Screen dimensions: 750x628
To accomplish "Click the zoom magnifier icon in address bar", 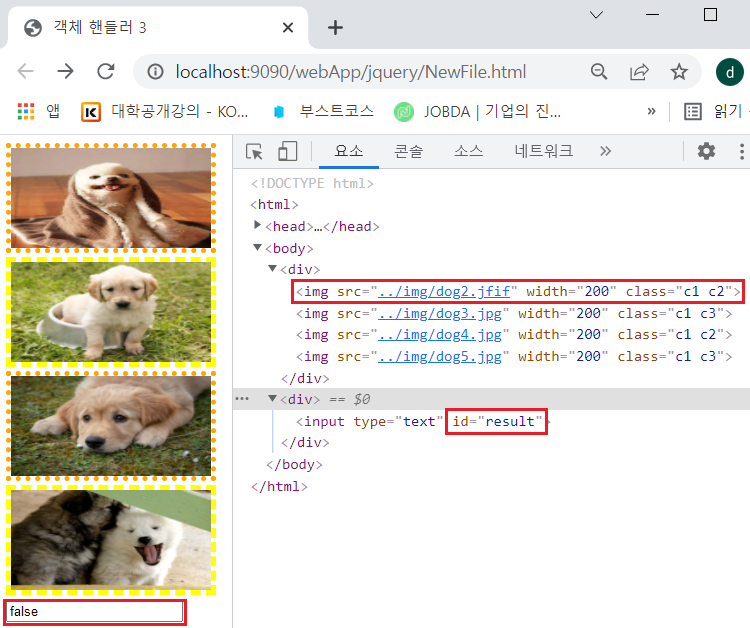I will click(x=599, y=72).
